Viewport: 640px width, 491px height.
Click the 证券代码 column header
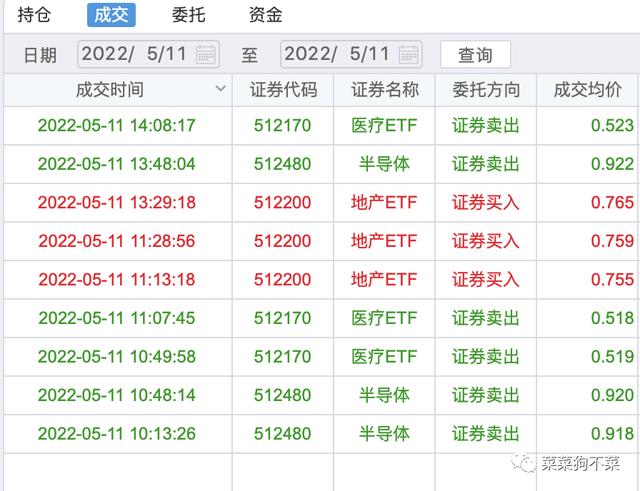point(283,90)
